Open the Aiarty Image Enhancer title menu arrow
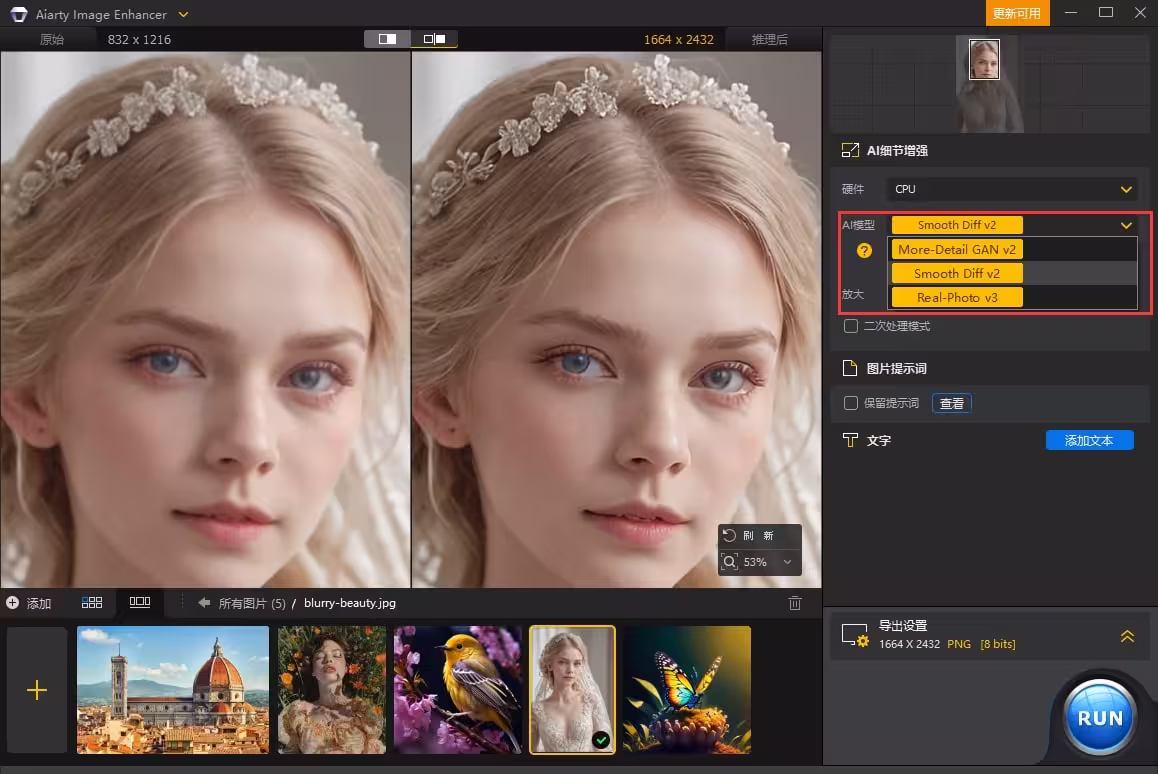This screenshot has height=774, width=1158. click(183, 15)
